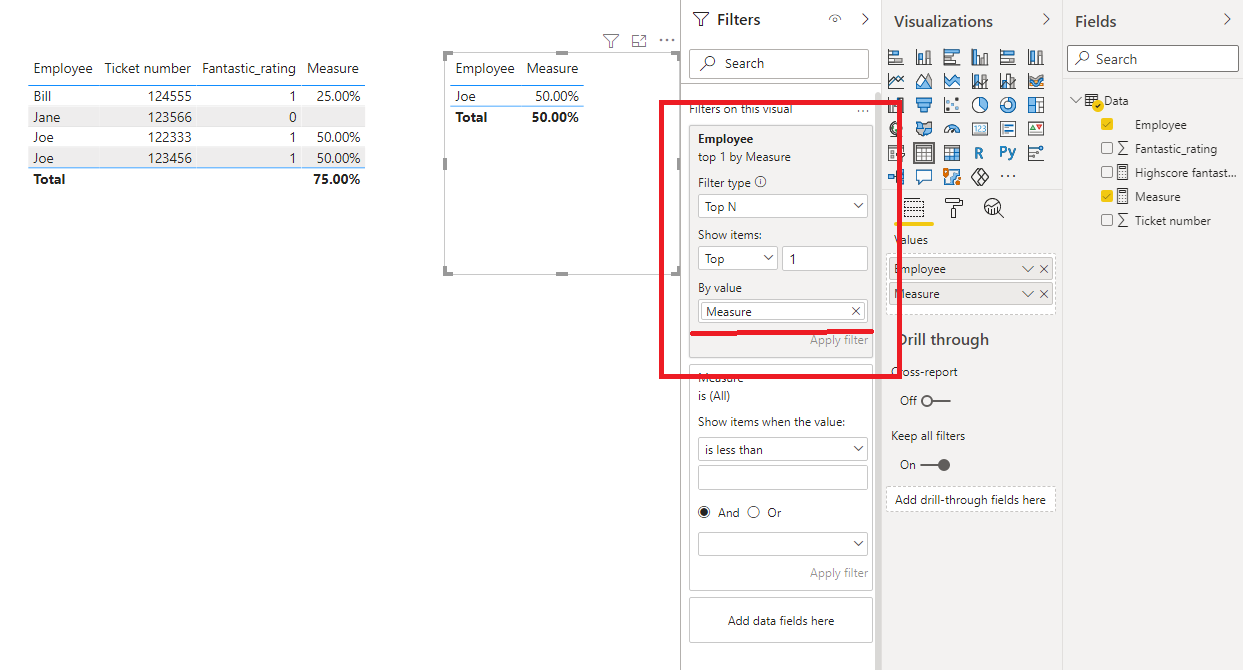Open the ArcGIS maps visual

click(x=952, y=177)
